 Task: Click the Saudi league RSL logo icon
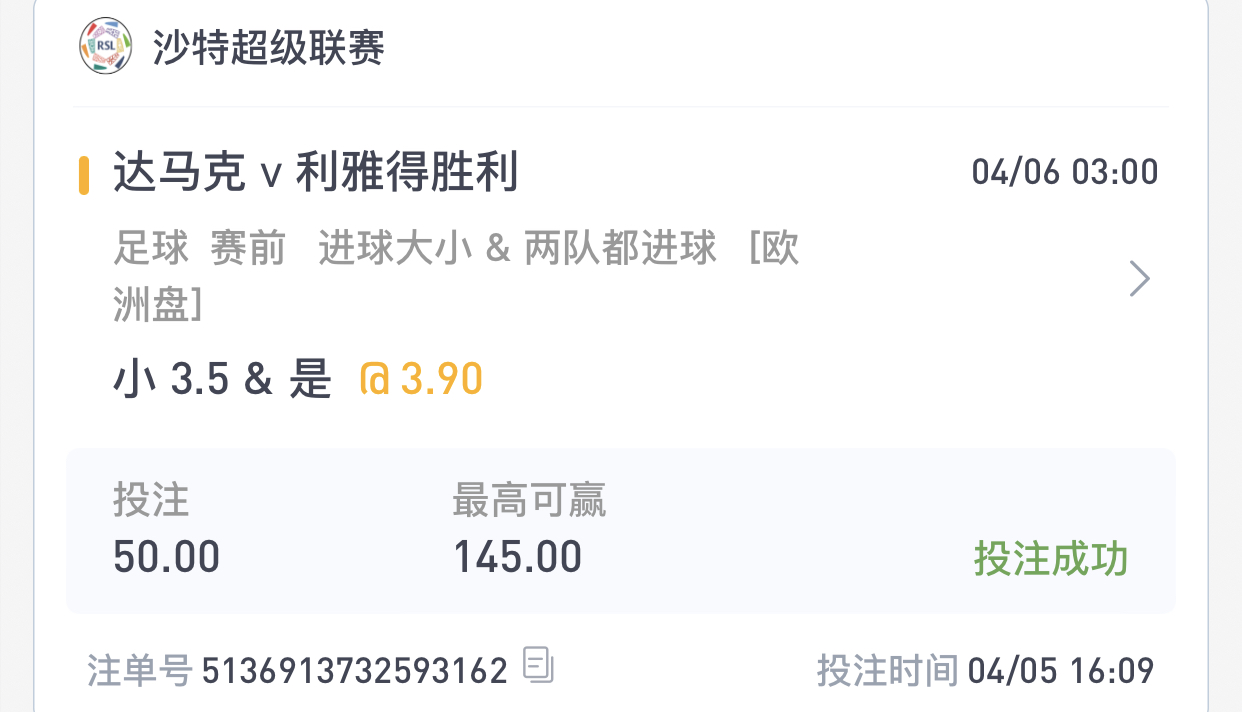pyautogui.click(x=105, y=46)
